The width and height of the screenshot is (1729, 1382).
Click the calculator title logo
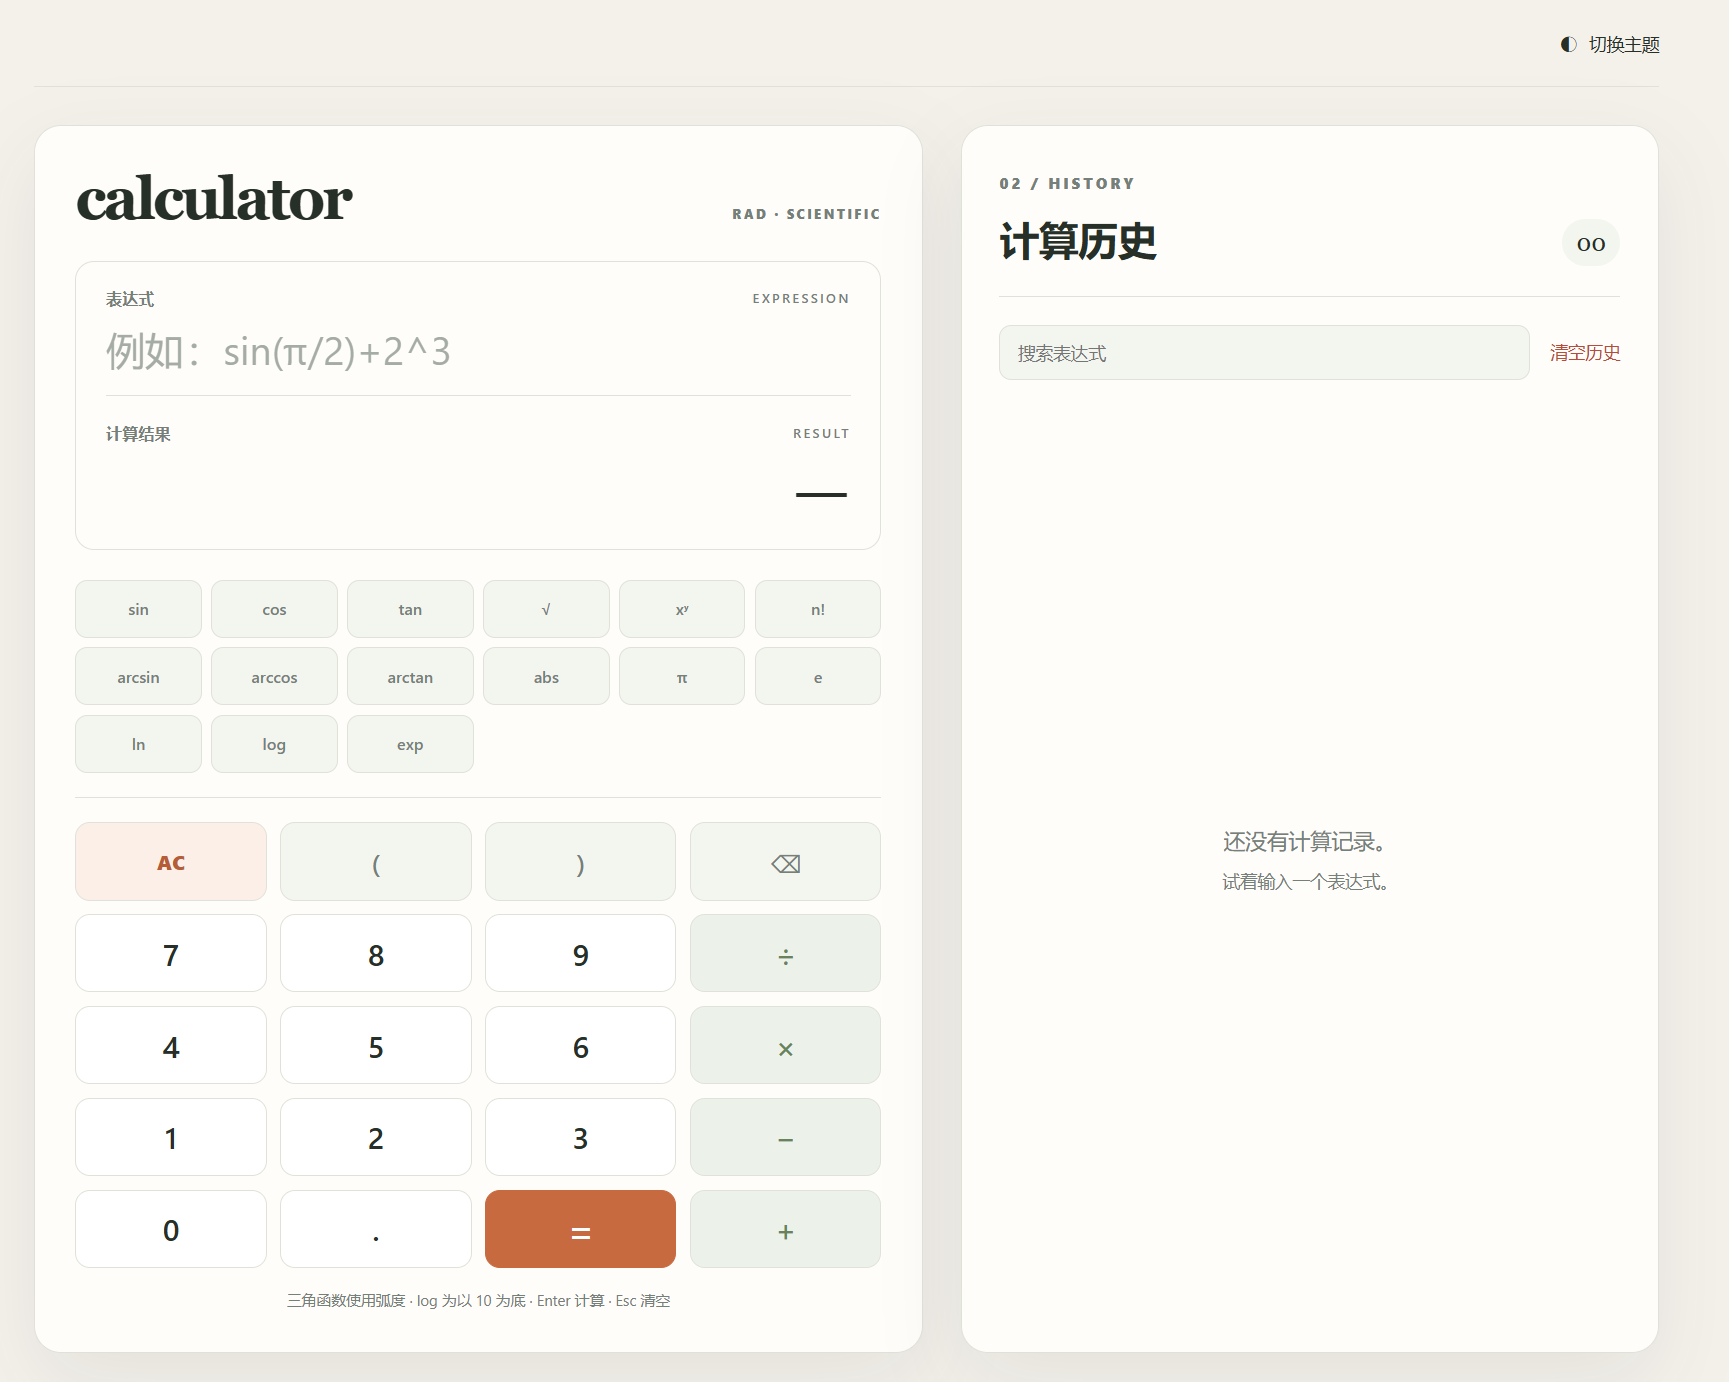click(x=214, y=198)
